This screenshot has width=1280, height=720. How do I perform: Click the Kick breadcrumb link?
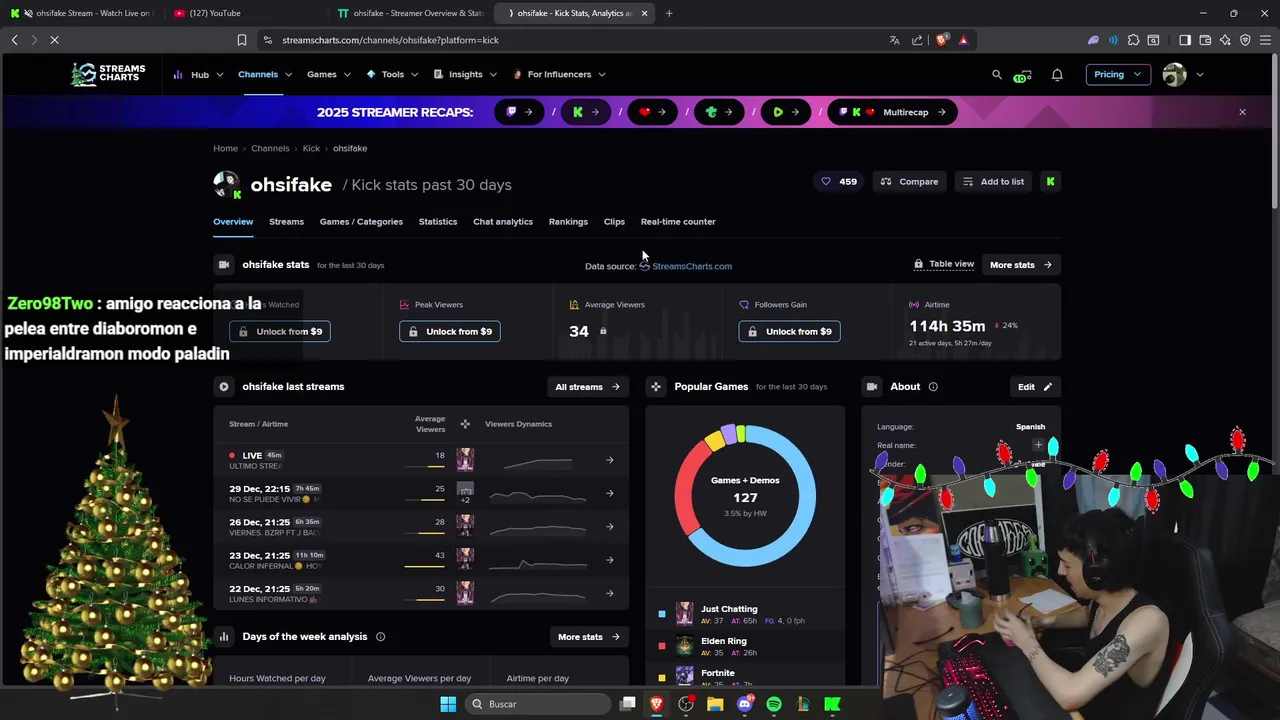point(311,149)
